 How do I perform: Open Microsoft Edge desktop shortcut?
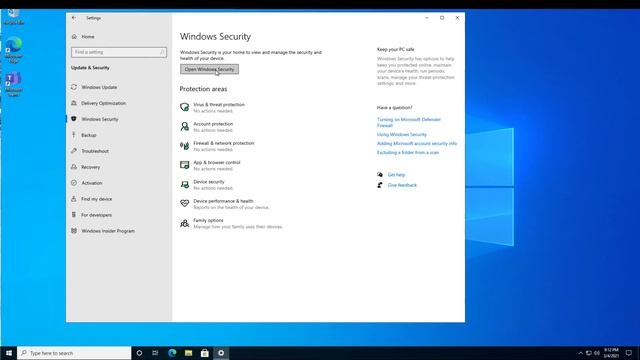click(x=13, y=50)
